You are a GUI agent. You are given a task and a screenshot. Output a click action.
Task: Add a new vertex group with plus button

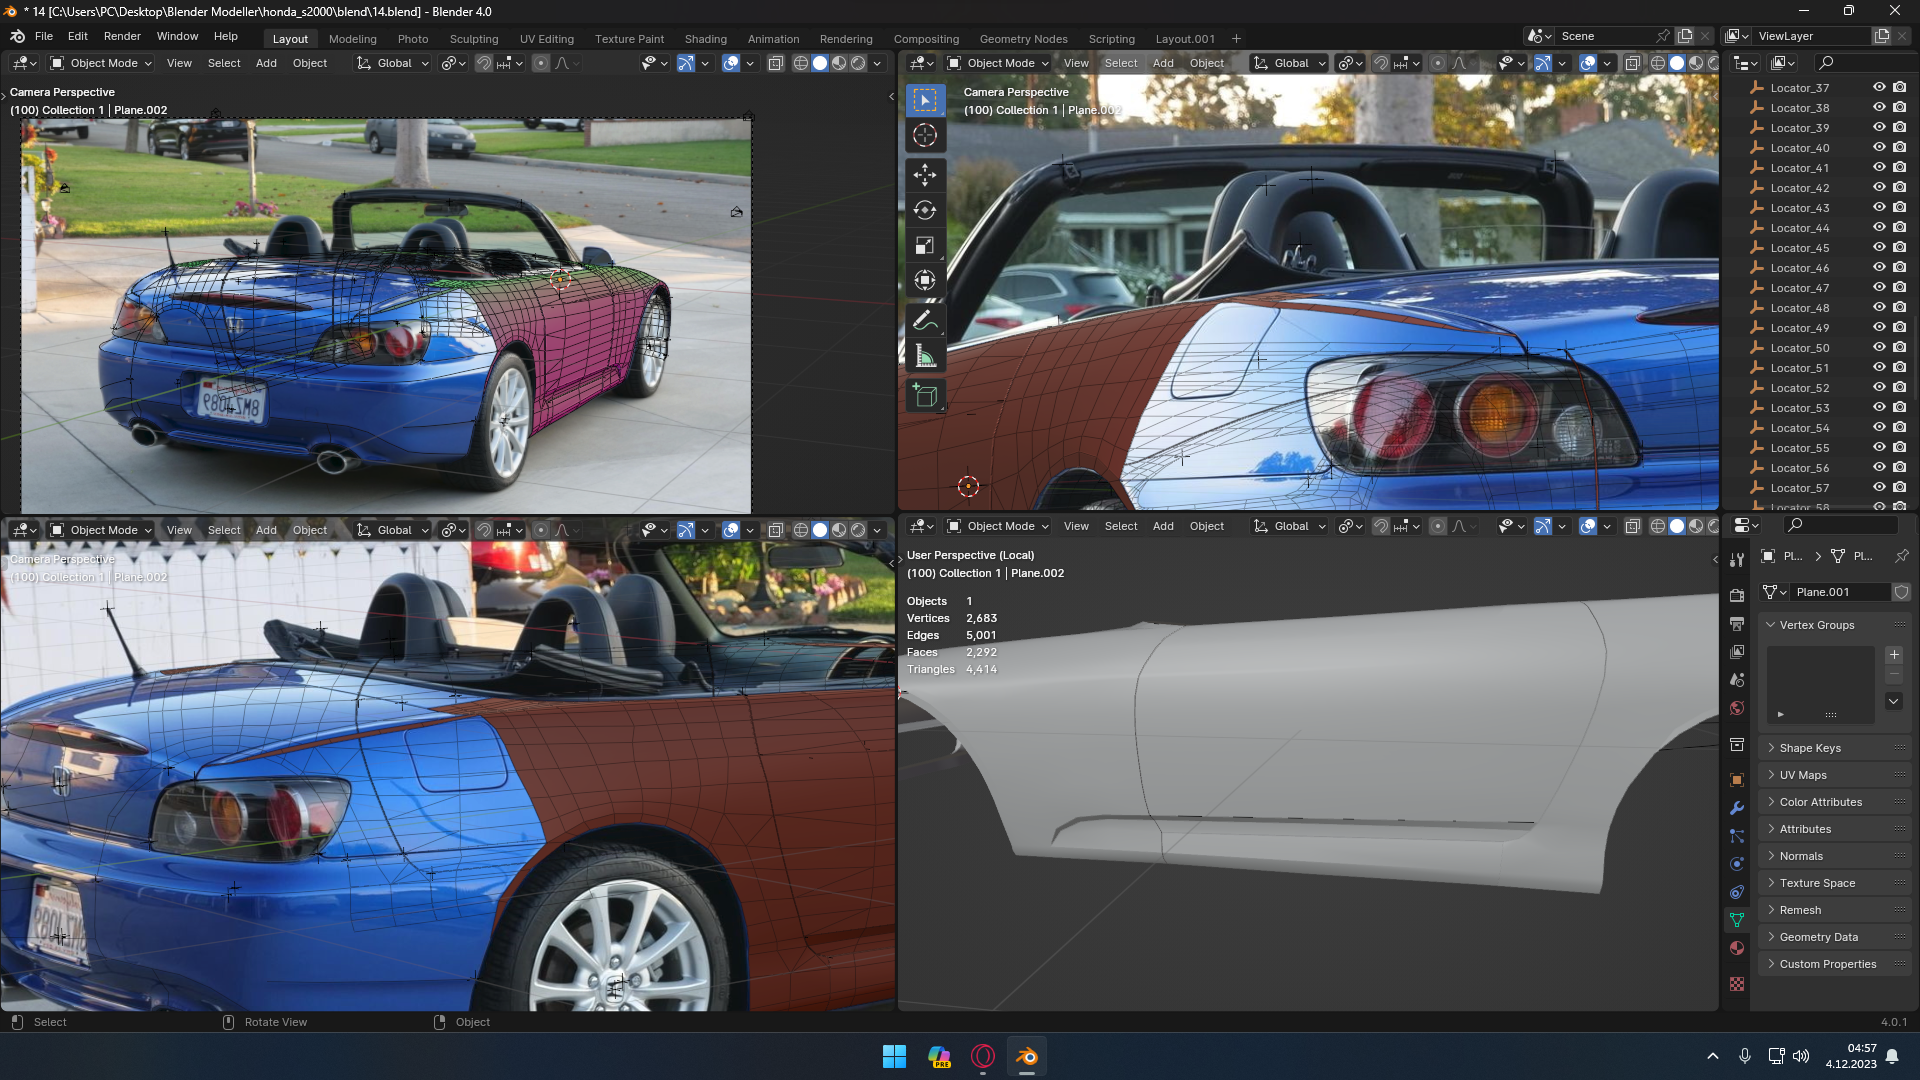pyautogui.click(x=1894, y=655)
